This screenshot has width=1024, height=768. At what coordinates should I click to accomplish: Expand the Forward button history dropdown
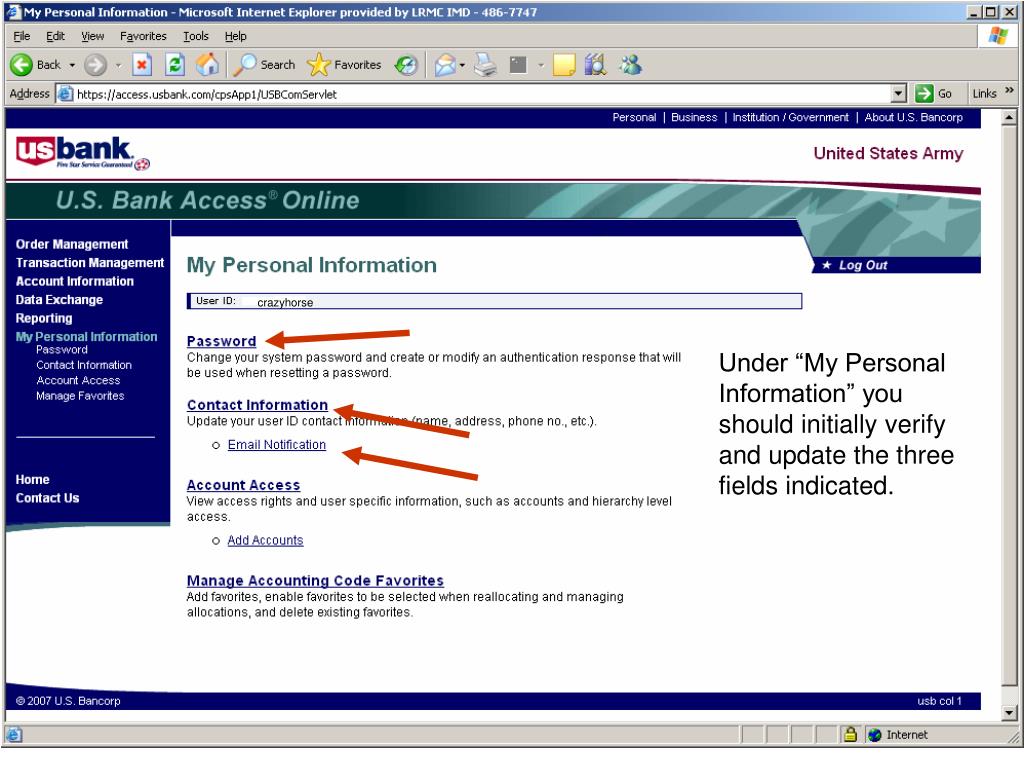pos(118,65)
